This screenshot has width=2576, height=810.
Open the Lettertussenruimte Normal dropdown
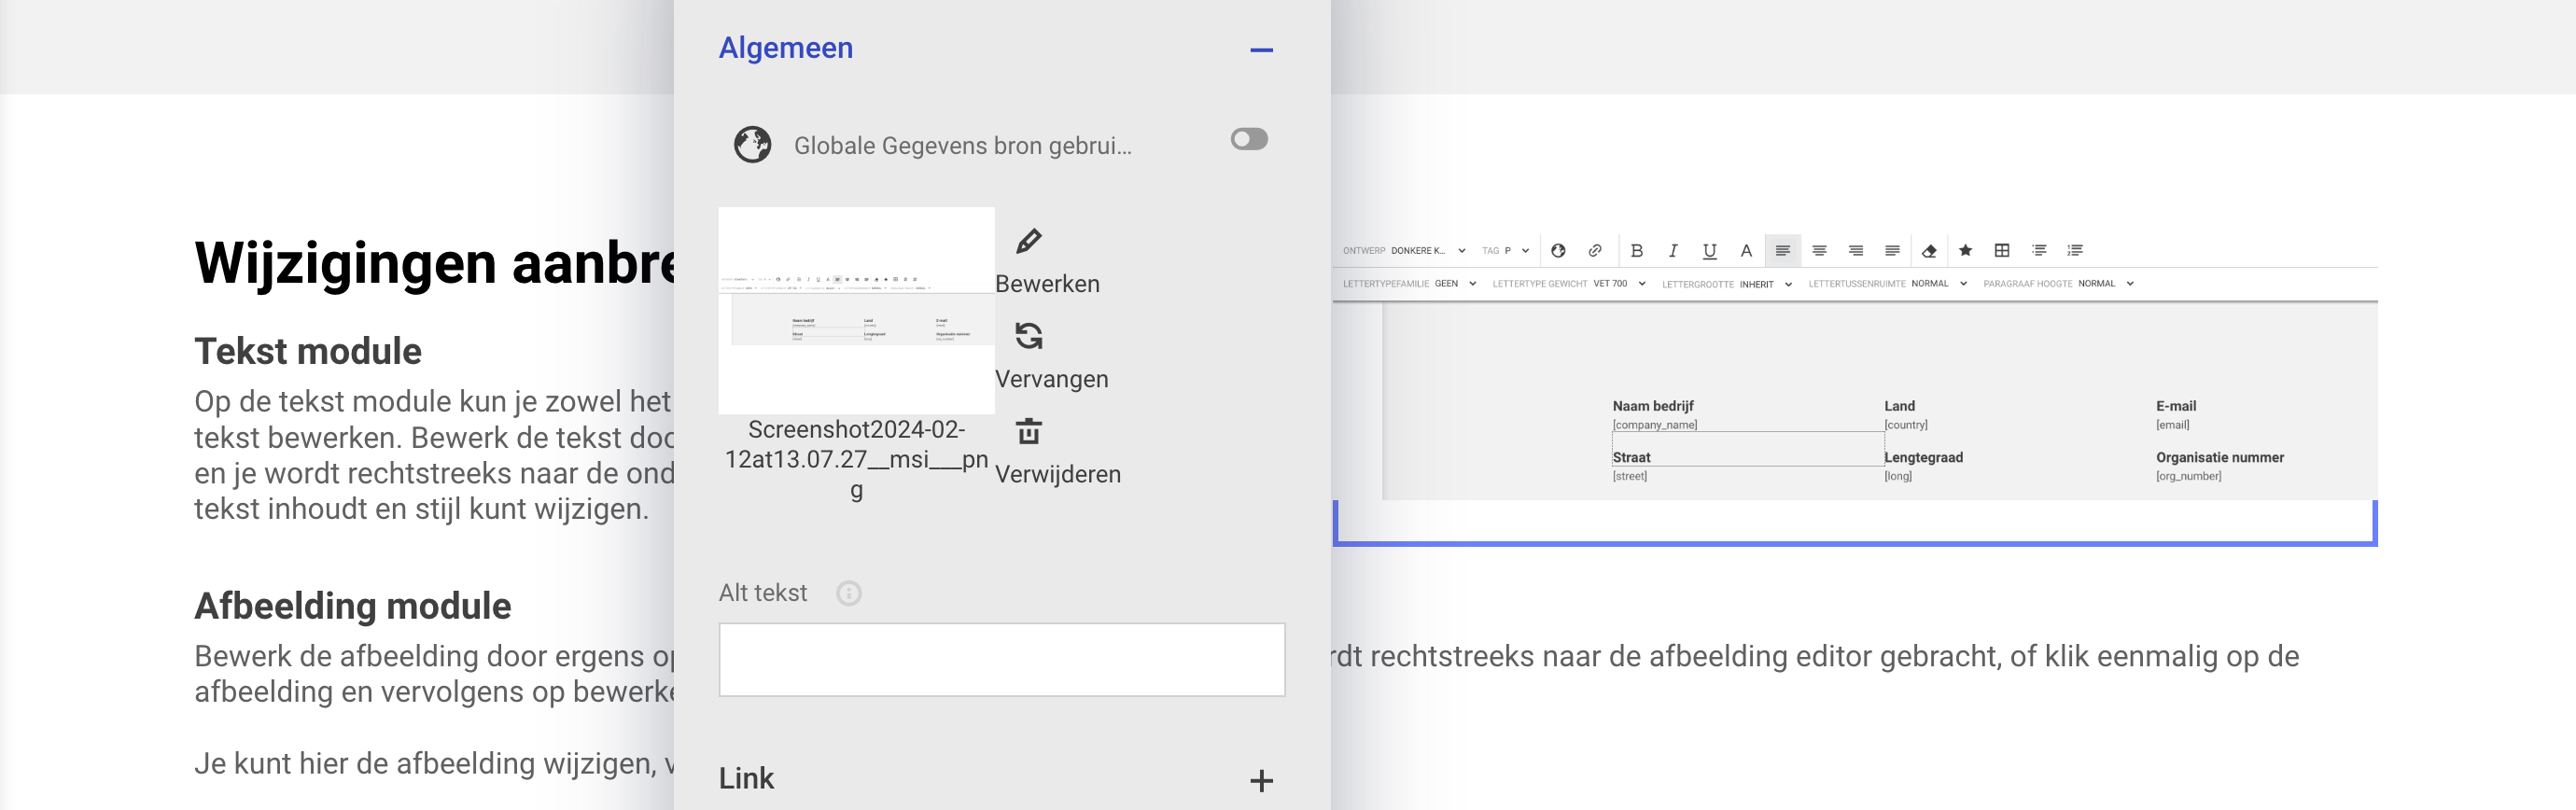point(1888,284)
